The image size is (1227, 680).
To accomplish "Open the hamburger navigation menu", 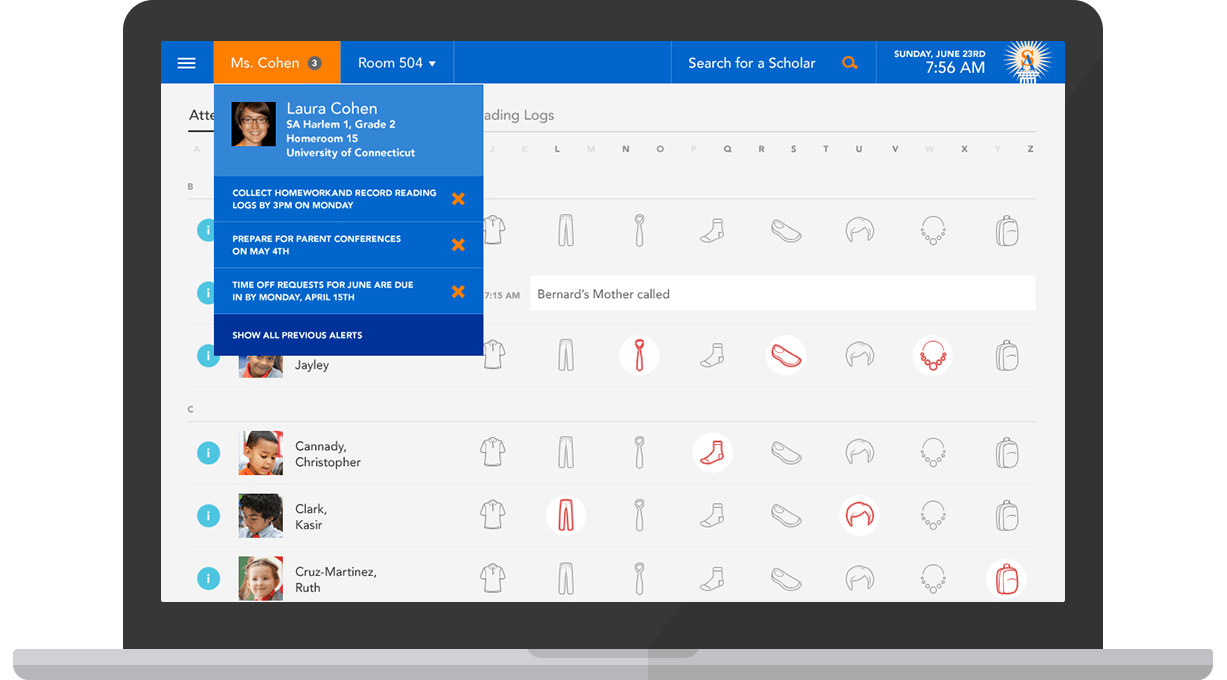I will [x=187, y=62].
